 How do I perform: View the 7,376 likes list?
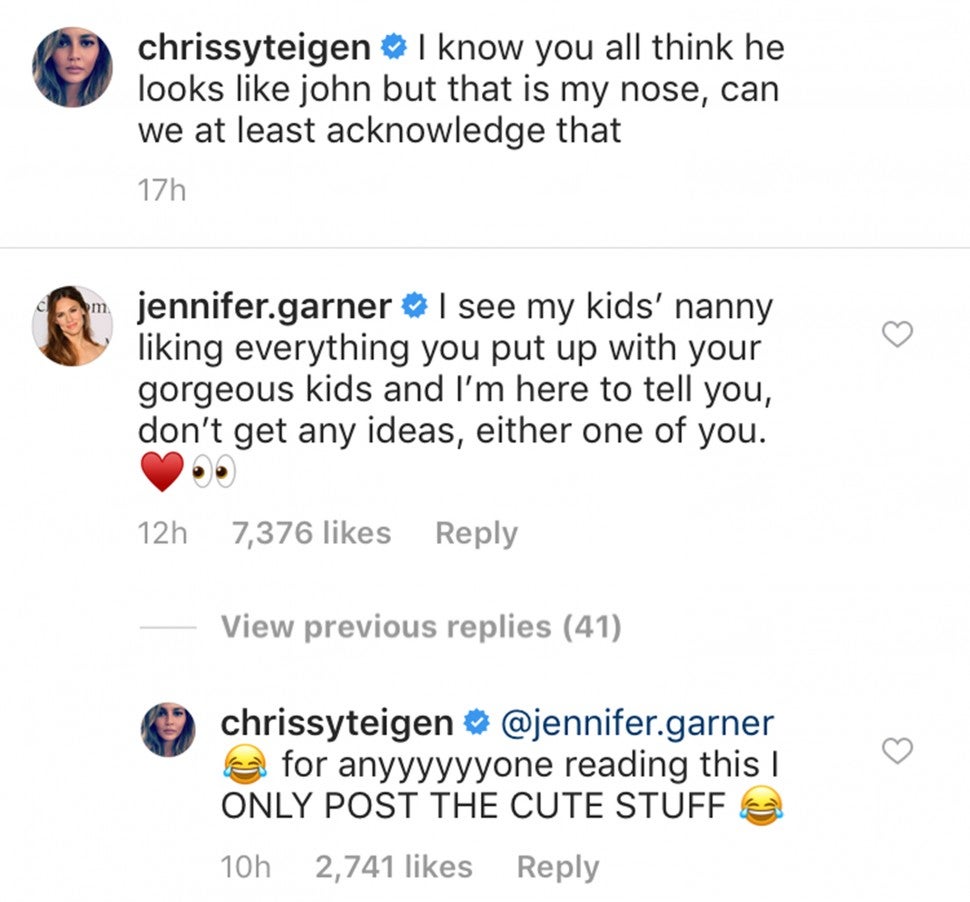click(x=311, y=534)
